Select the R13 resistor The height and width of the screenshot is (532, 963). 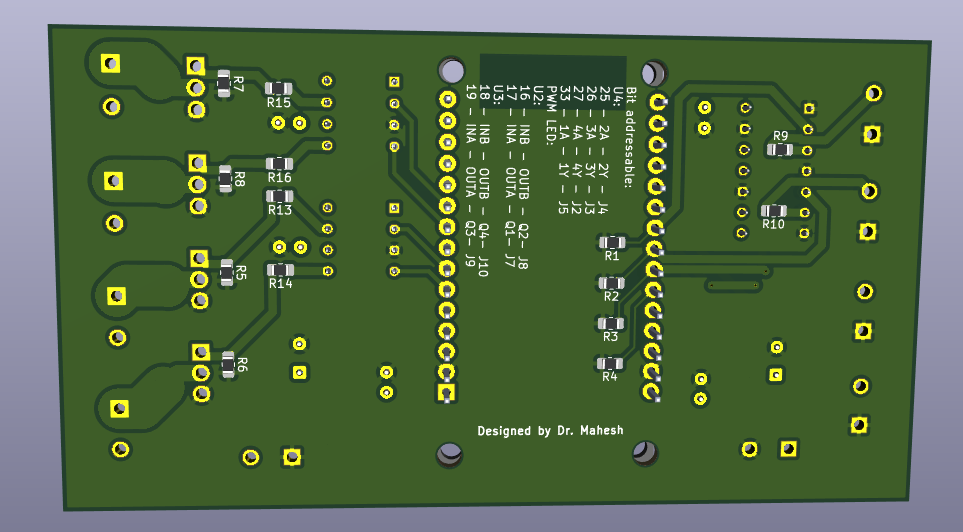[279, 197]
